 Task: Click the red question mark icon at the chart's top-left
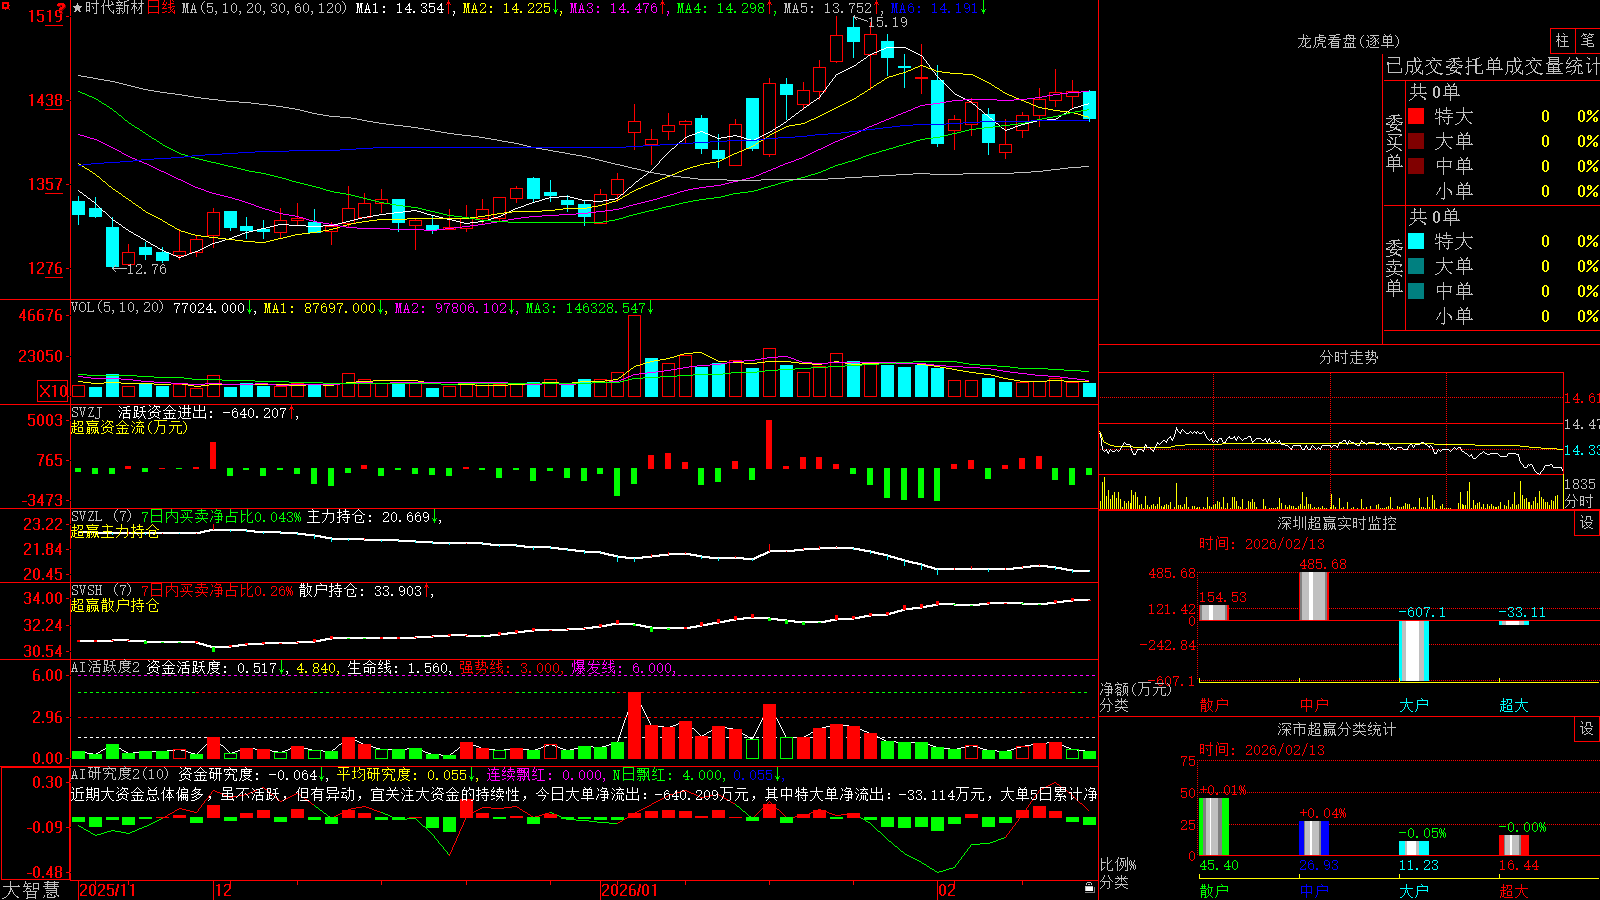61,7
